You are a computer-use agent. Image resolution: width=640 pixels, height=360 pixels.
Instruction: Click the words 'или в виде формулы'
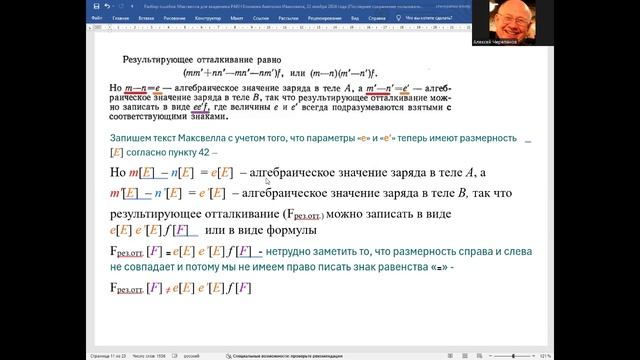click(x=261, y=230)
